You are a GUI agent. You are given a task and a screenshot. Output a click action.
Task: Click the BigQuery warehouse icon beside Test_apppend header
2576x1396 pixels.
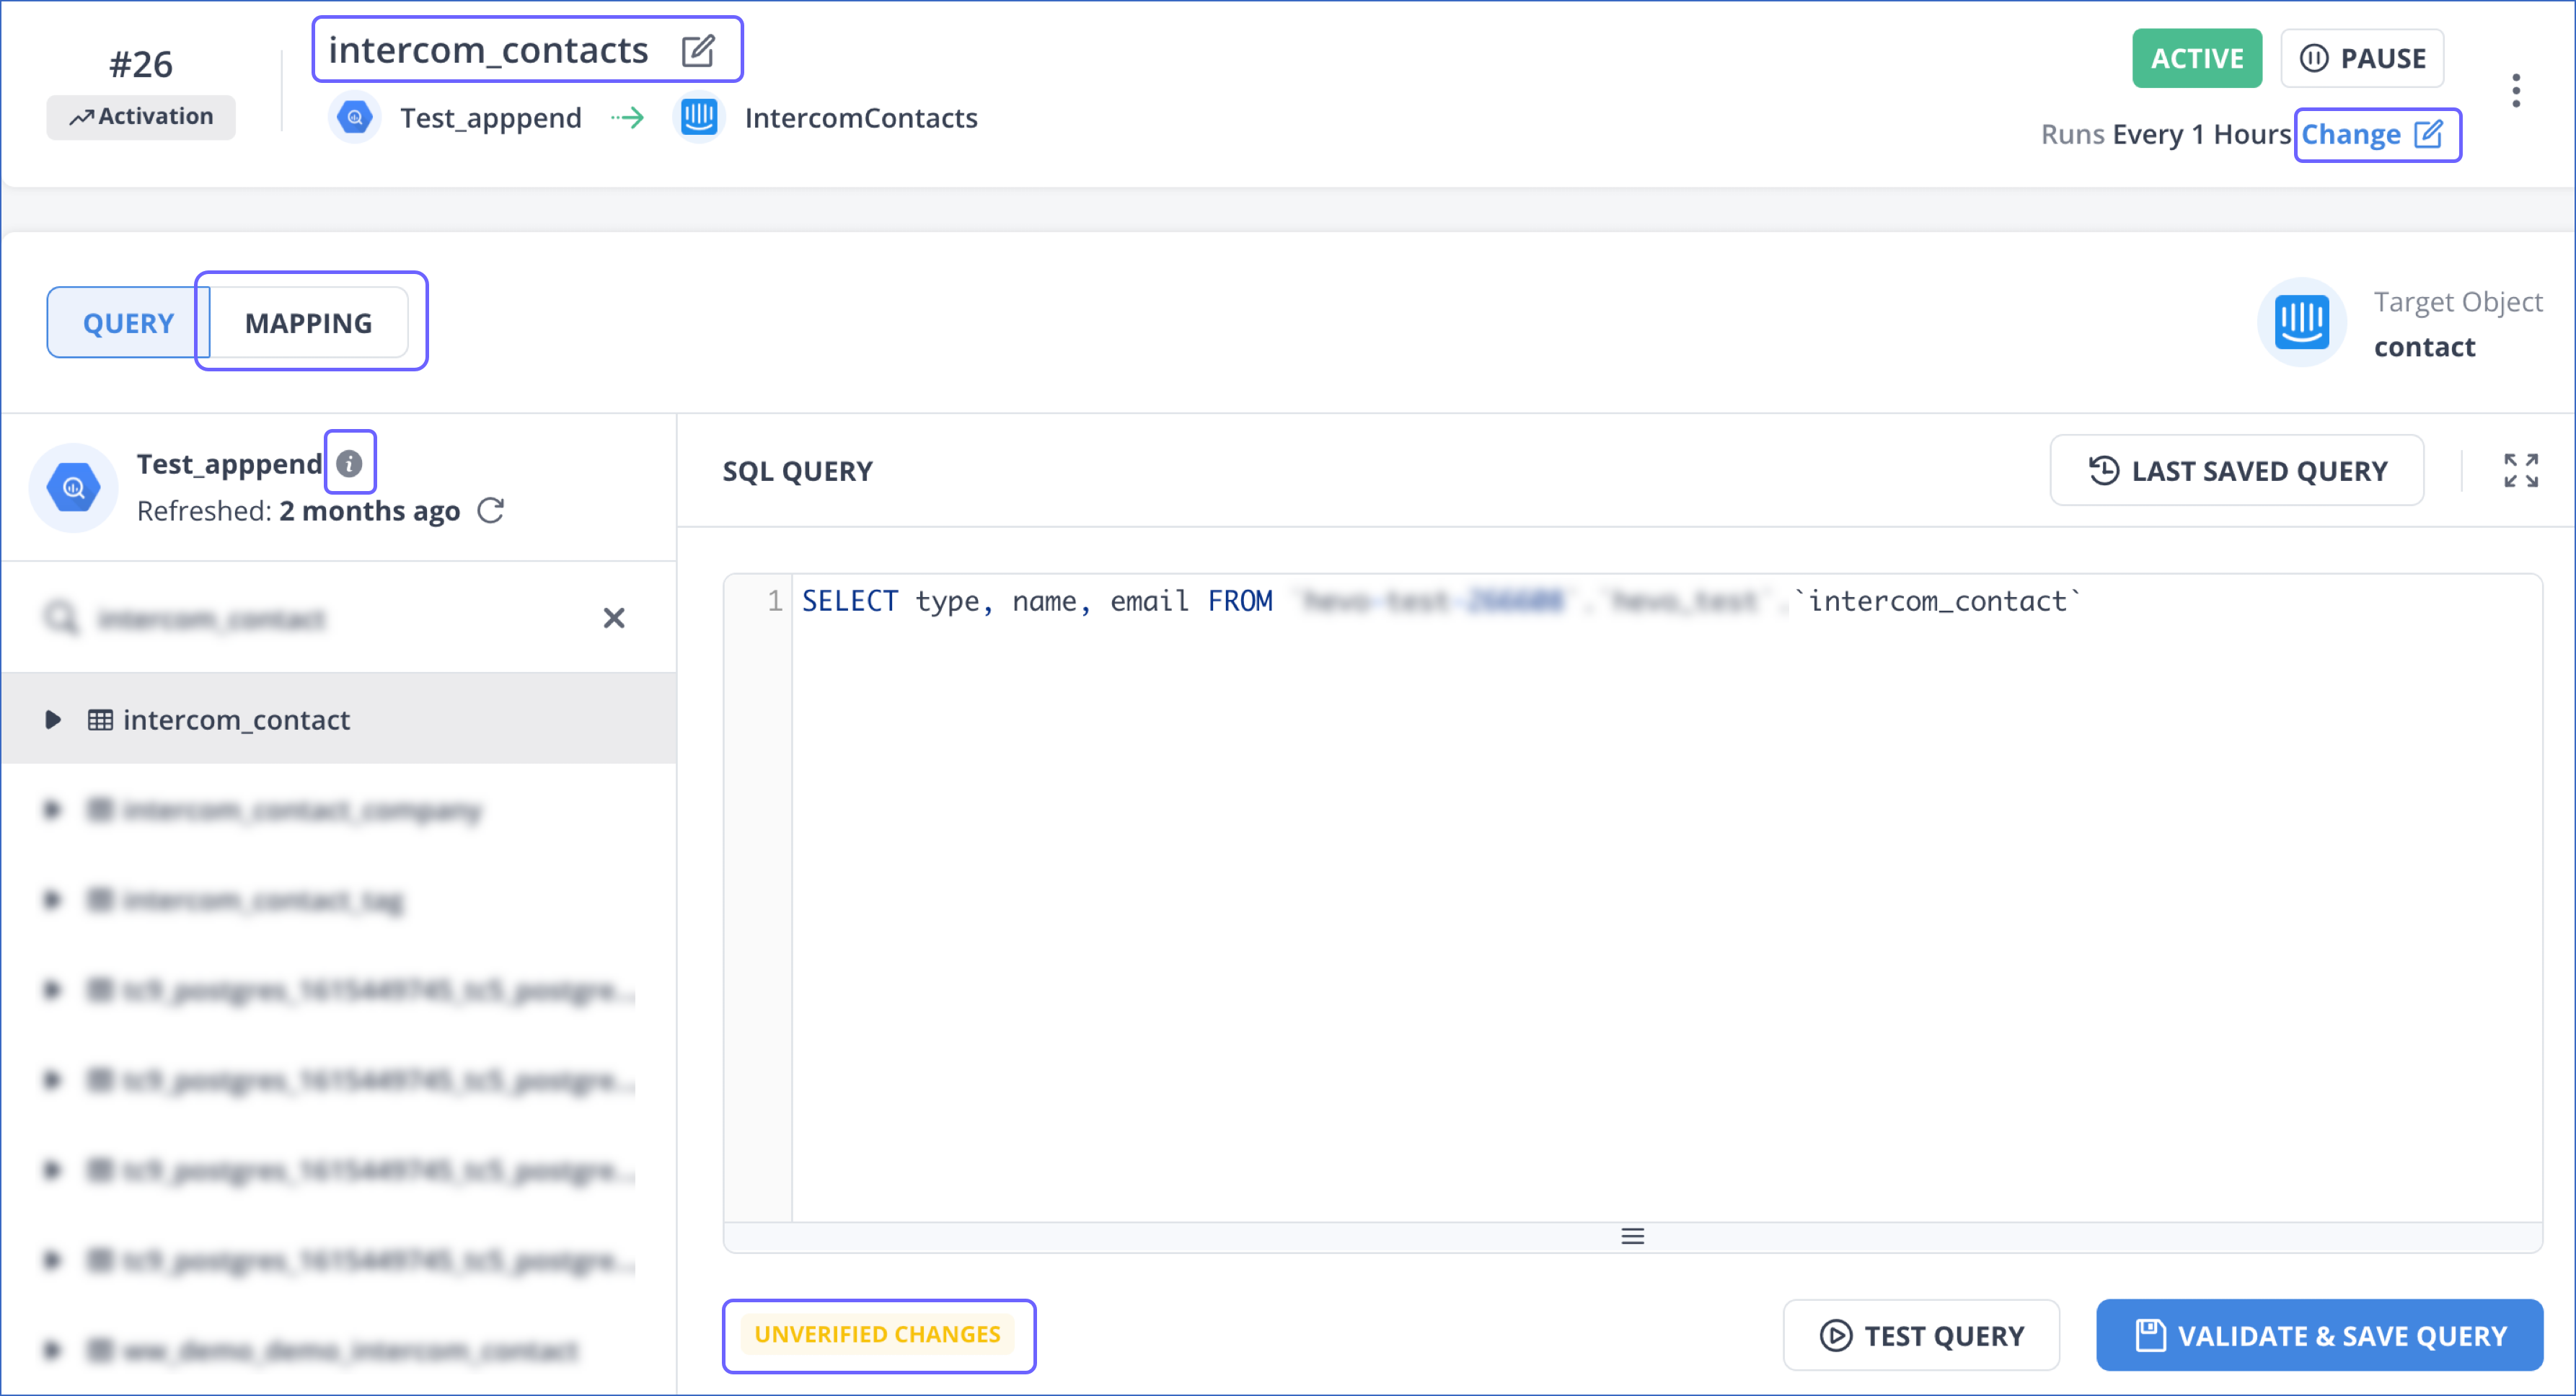pyautogui.click(x=354, y=118)
